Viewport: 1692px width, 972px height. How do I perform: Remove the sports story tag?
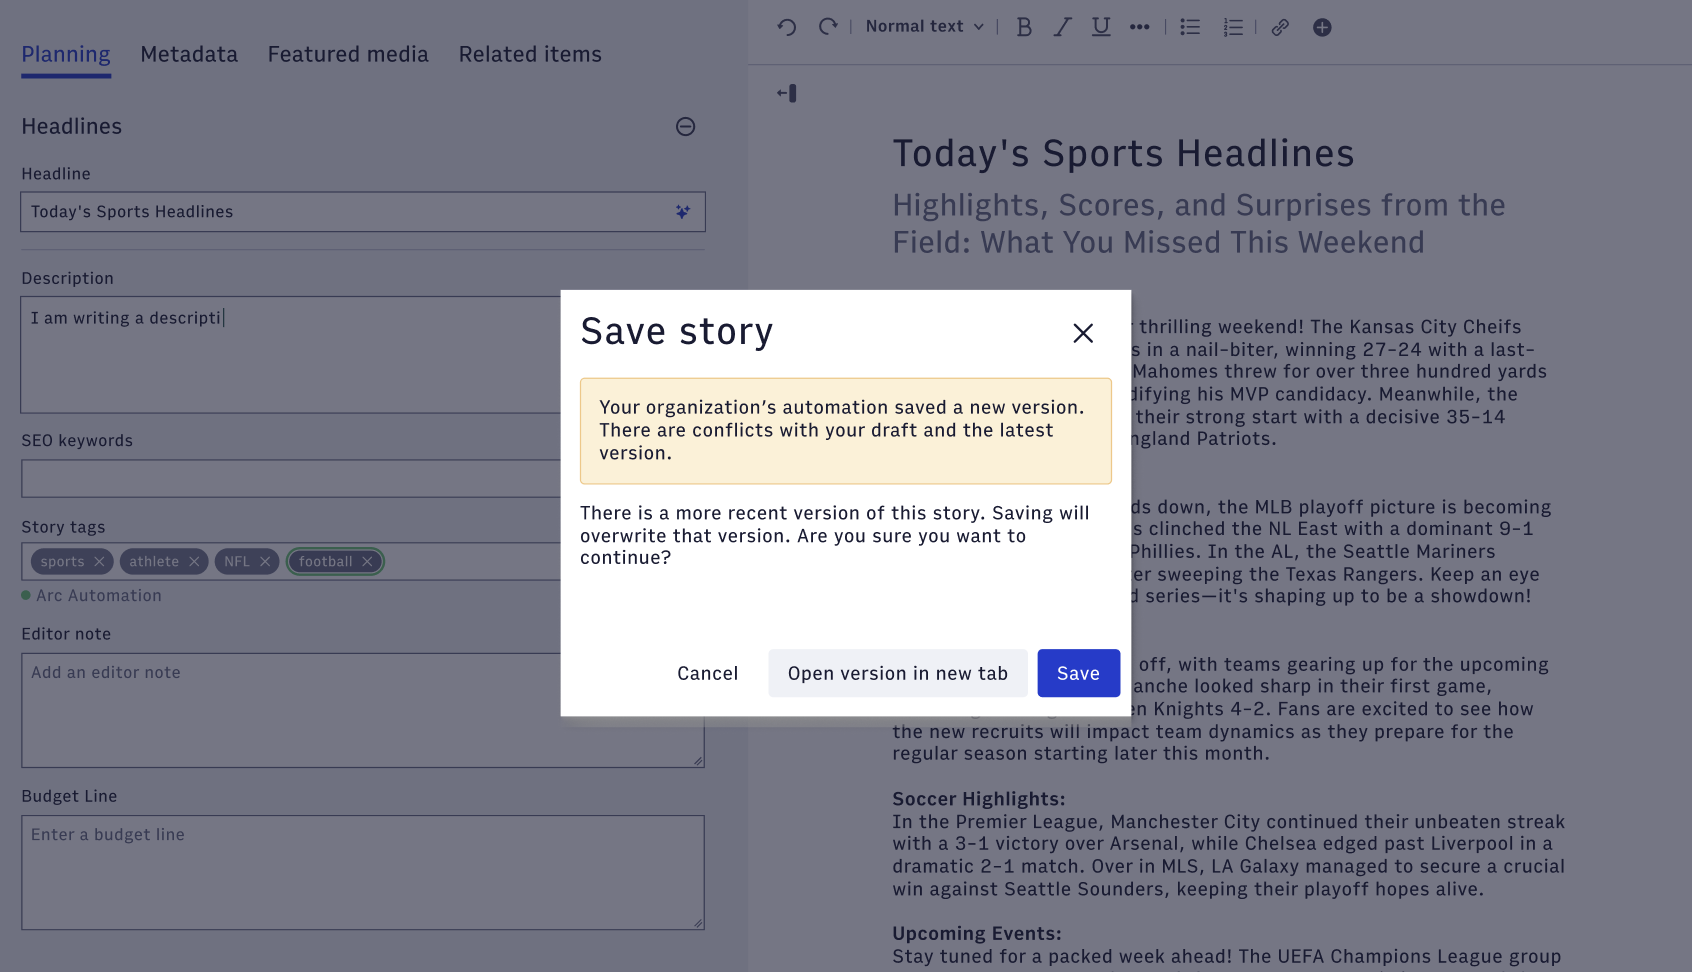pos(99,562)
